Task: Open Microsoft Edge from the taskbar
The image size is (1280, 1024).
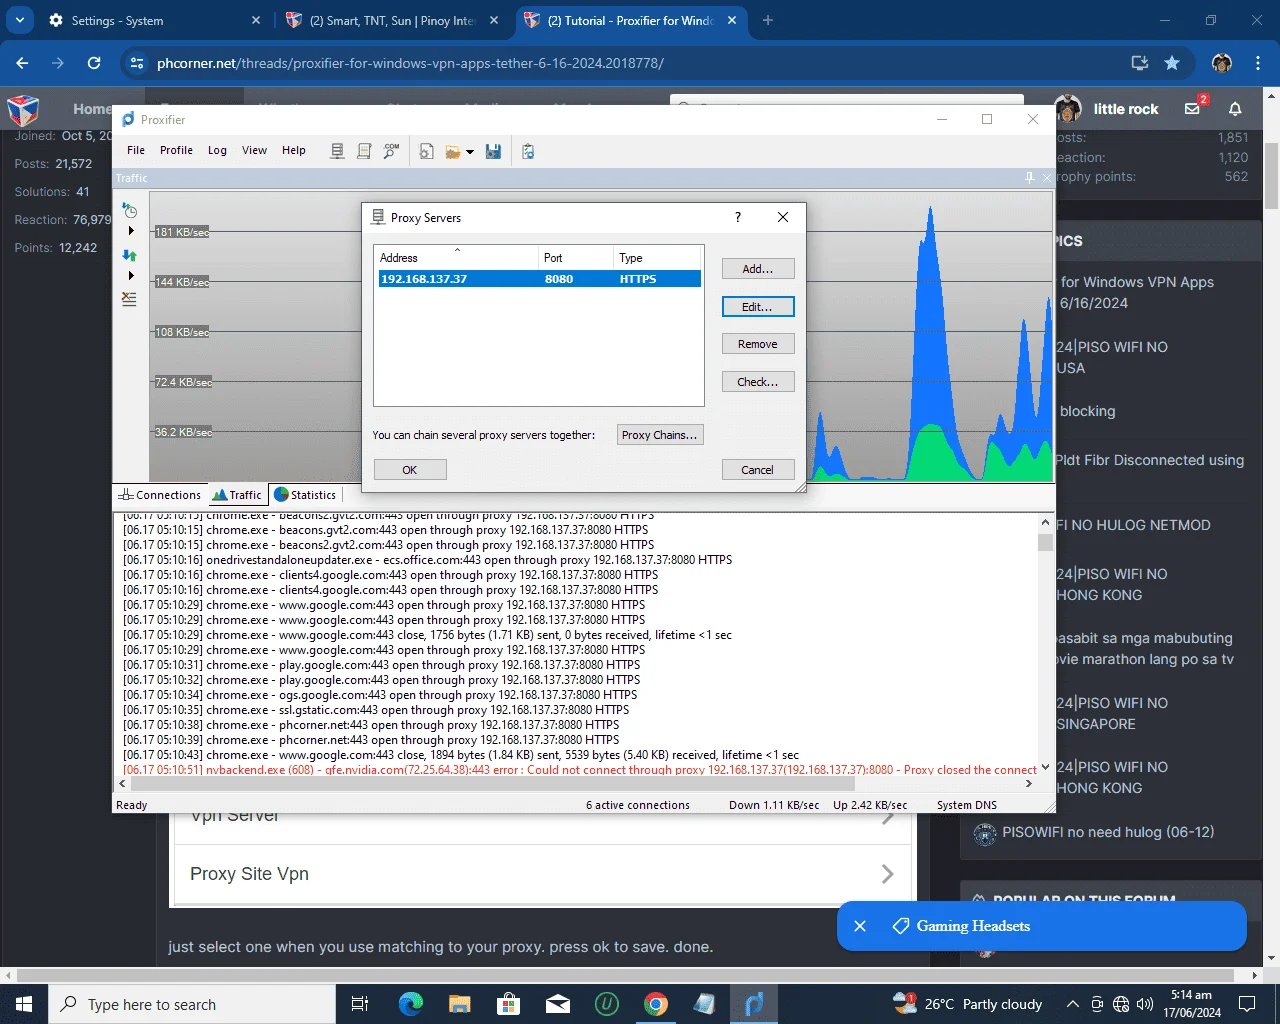Action: 411,1004
